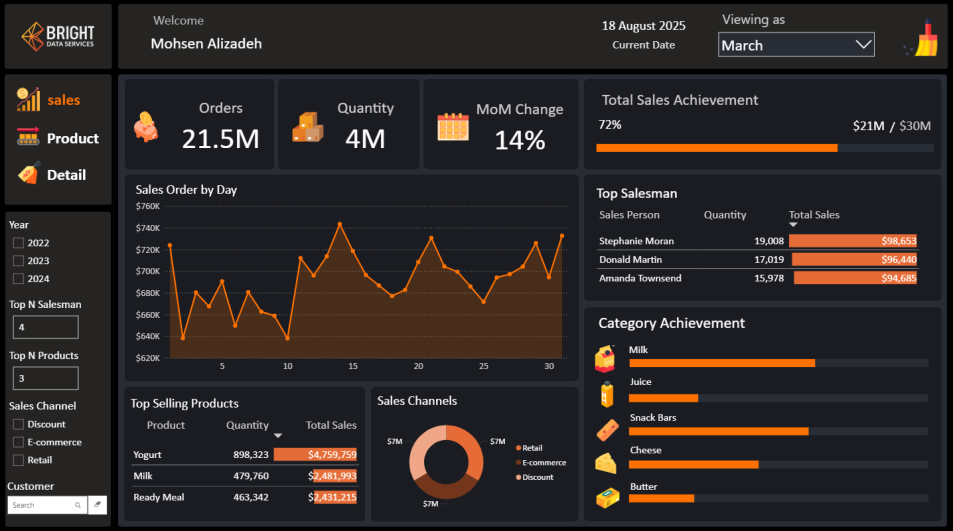953x531 pixels.
Task: Click the Butter category icon
Action: pyautogui.click(x=606, y=497)
